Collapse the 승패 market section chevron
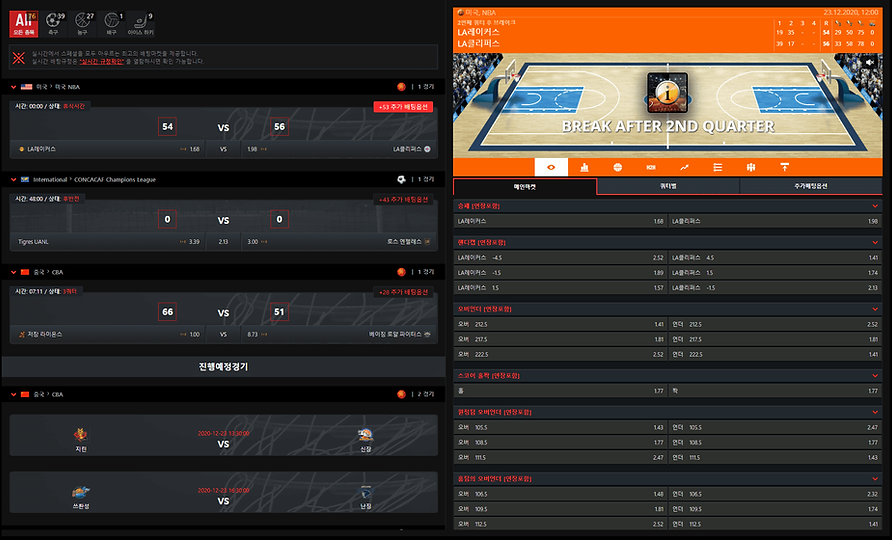 tap(875, 206)
